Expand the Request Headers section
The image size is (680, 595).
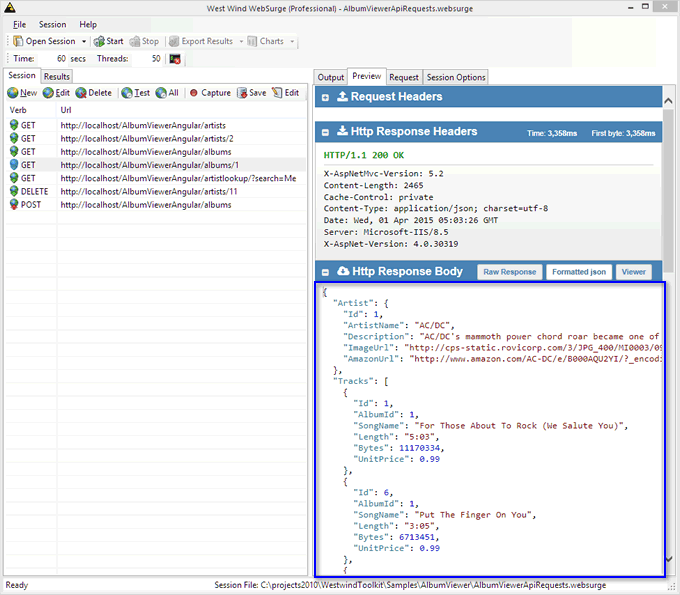tap(325, 97)
